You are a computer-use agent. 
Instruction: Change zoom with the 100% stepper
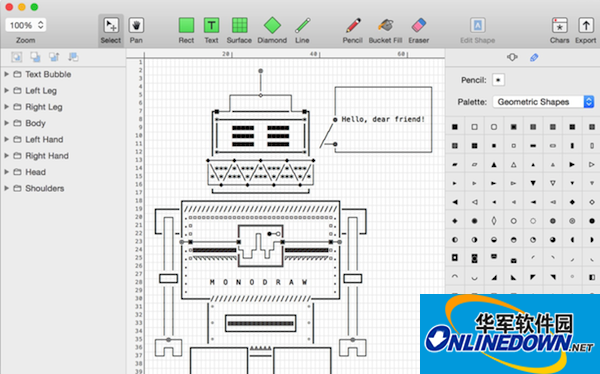(x=41, y=25)
